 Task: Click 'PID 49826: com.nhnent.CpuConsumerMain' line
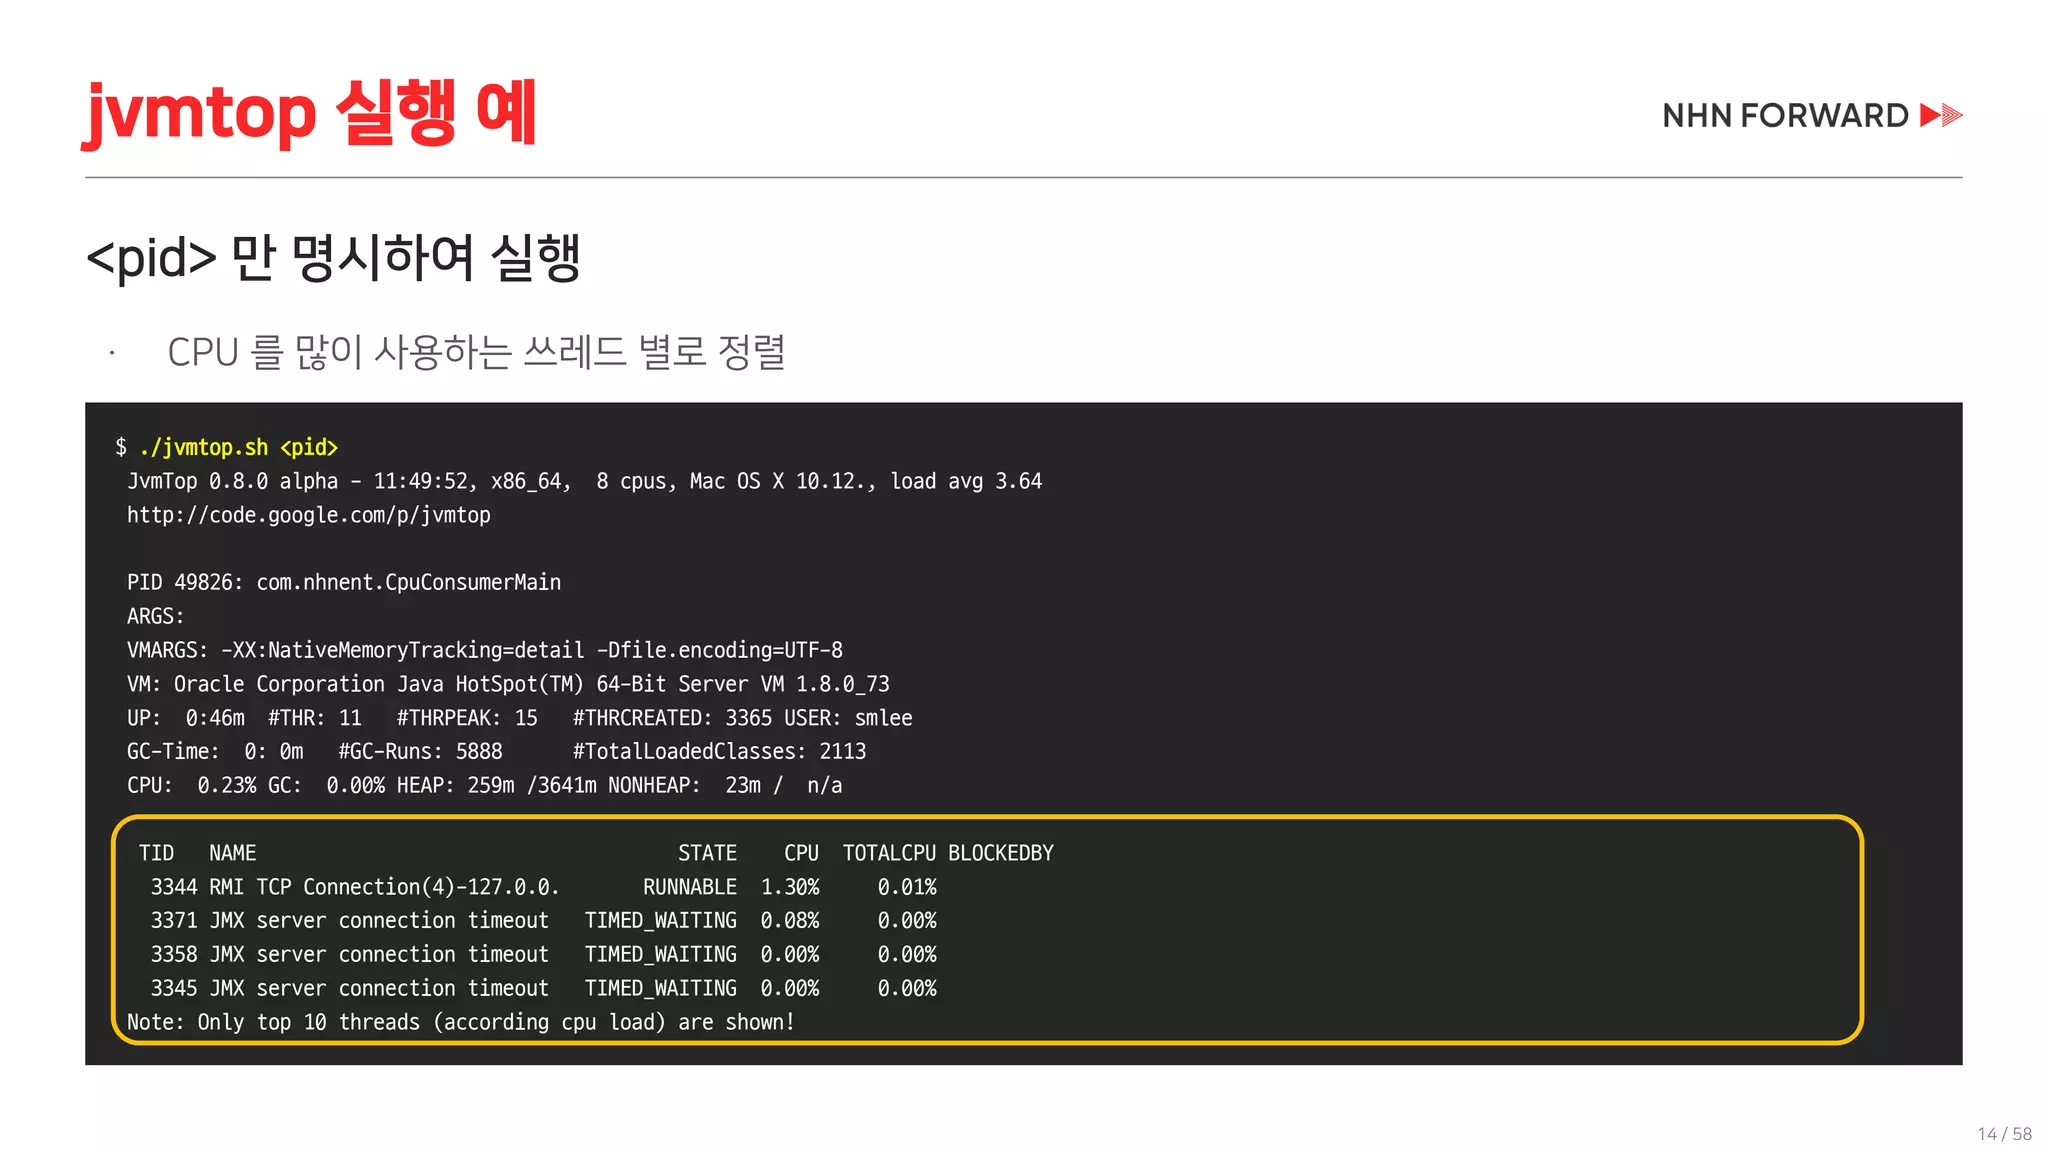click(x=344, y=582)
